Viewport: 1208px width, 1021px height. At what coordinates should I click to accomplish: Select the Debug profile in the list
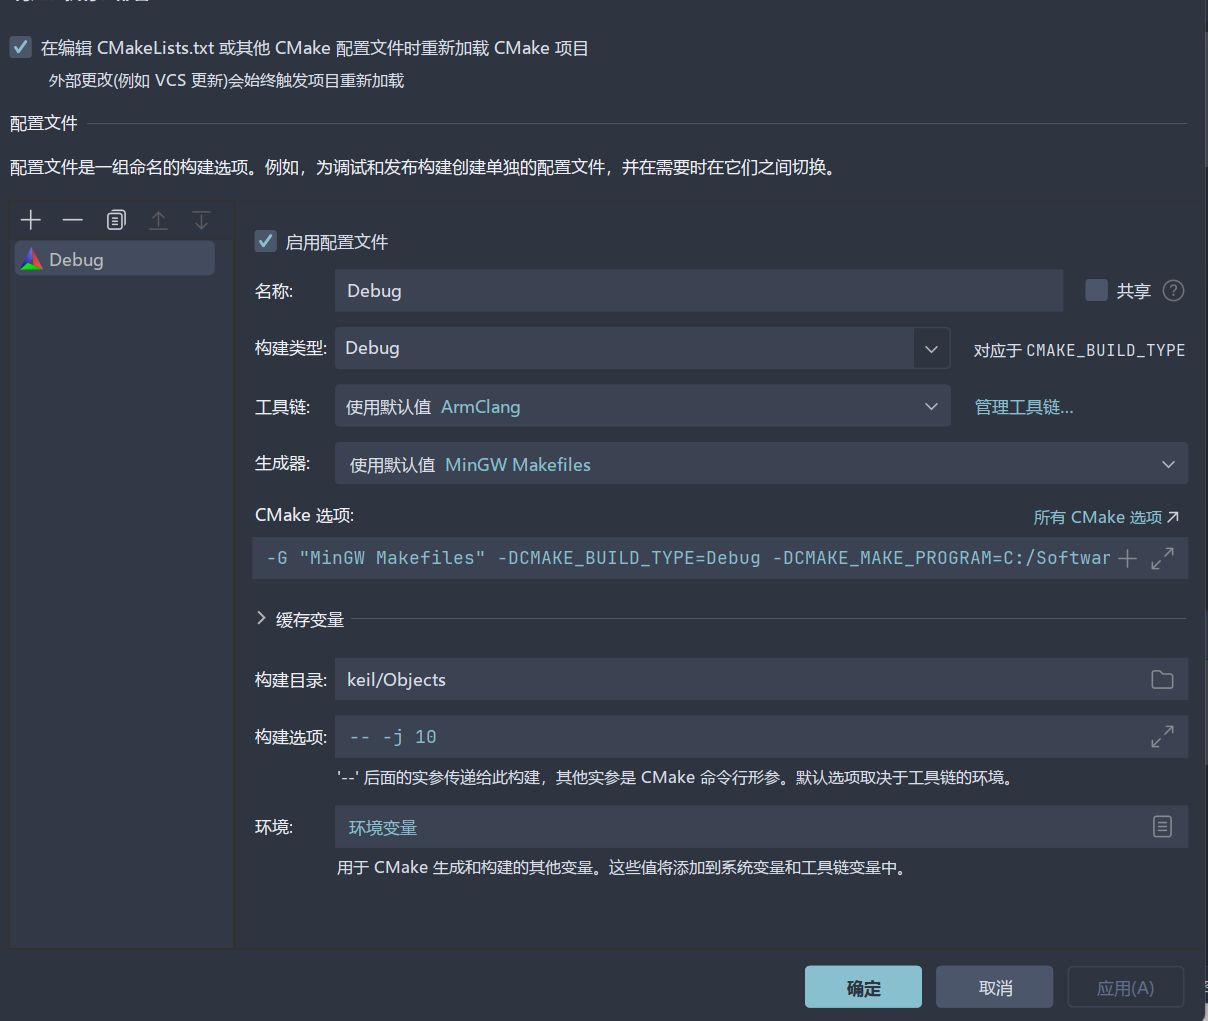[x=114, y=259]
